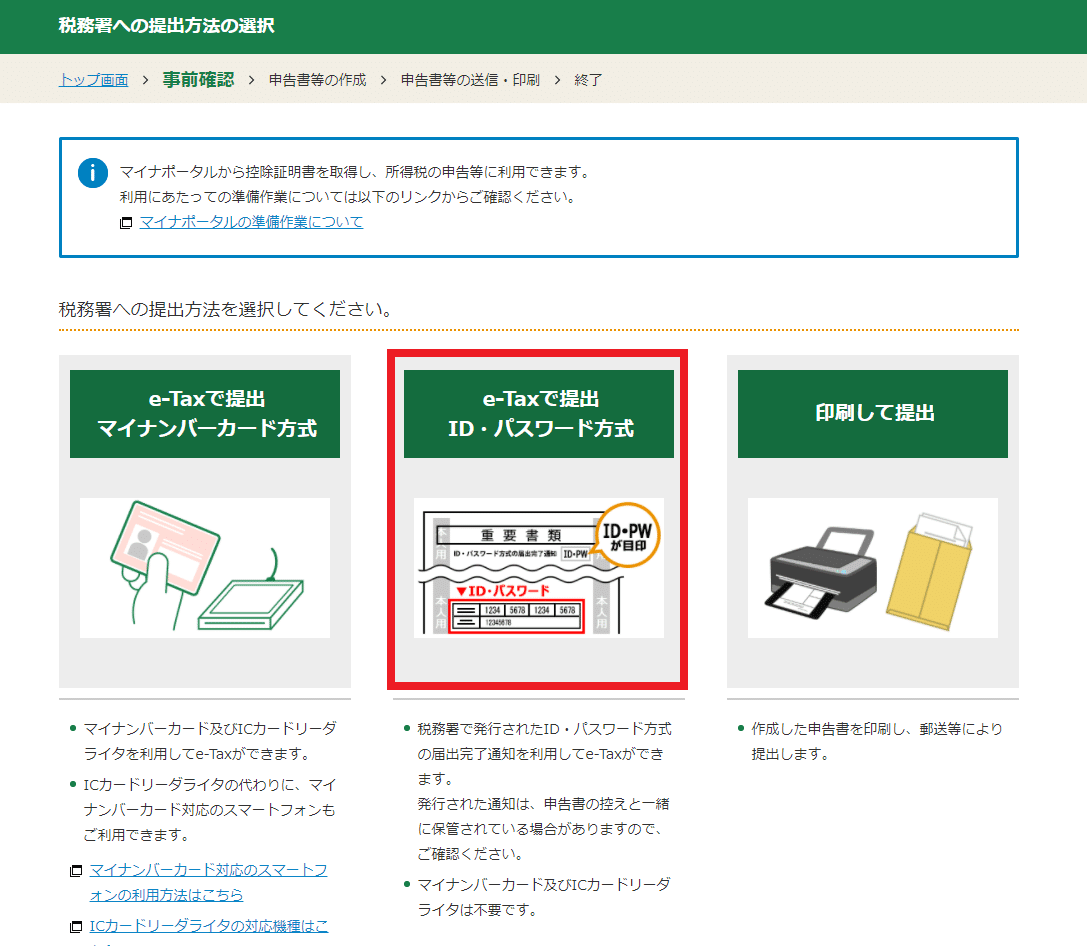
Task: Click text マイナンバーカード及びICカードリーダライタは不要です
Action: (x=544, y=897)
